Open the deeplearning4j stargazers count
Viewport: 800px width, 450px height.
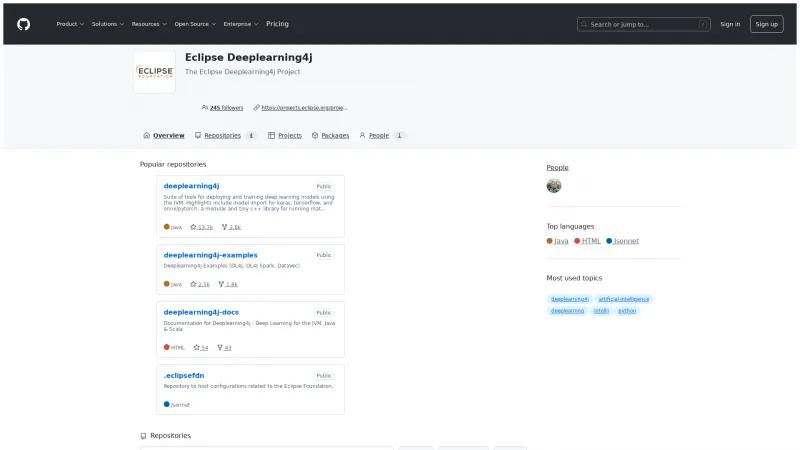point(205,228)
